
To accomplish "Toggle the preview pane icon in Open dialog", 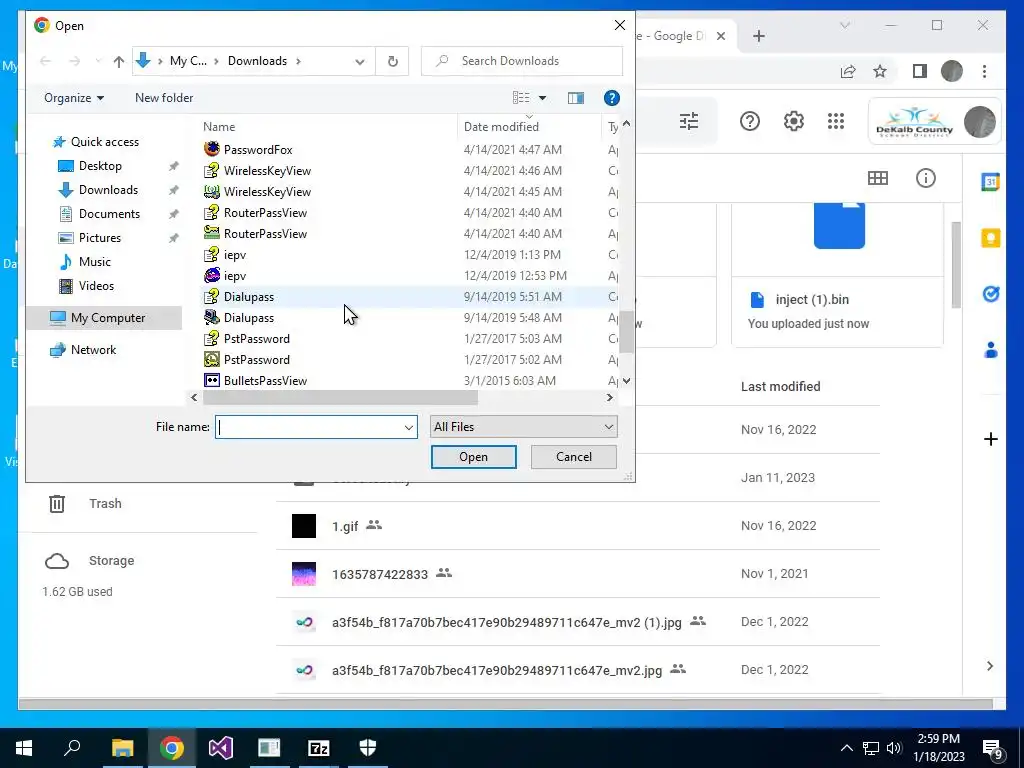I will coord(575,98).
